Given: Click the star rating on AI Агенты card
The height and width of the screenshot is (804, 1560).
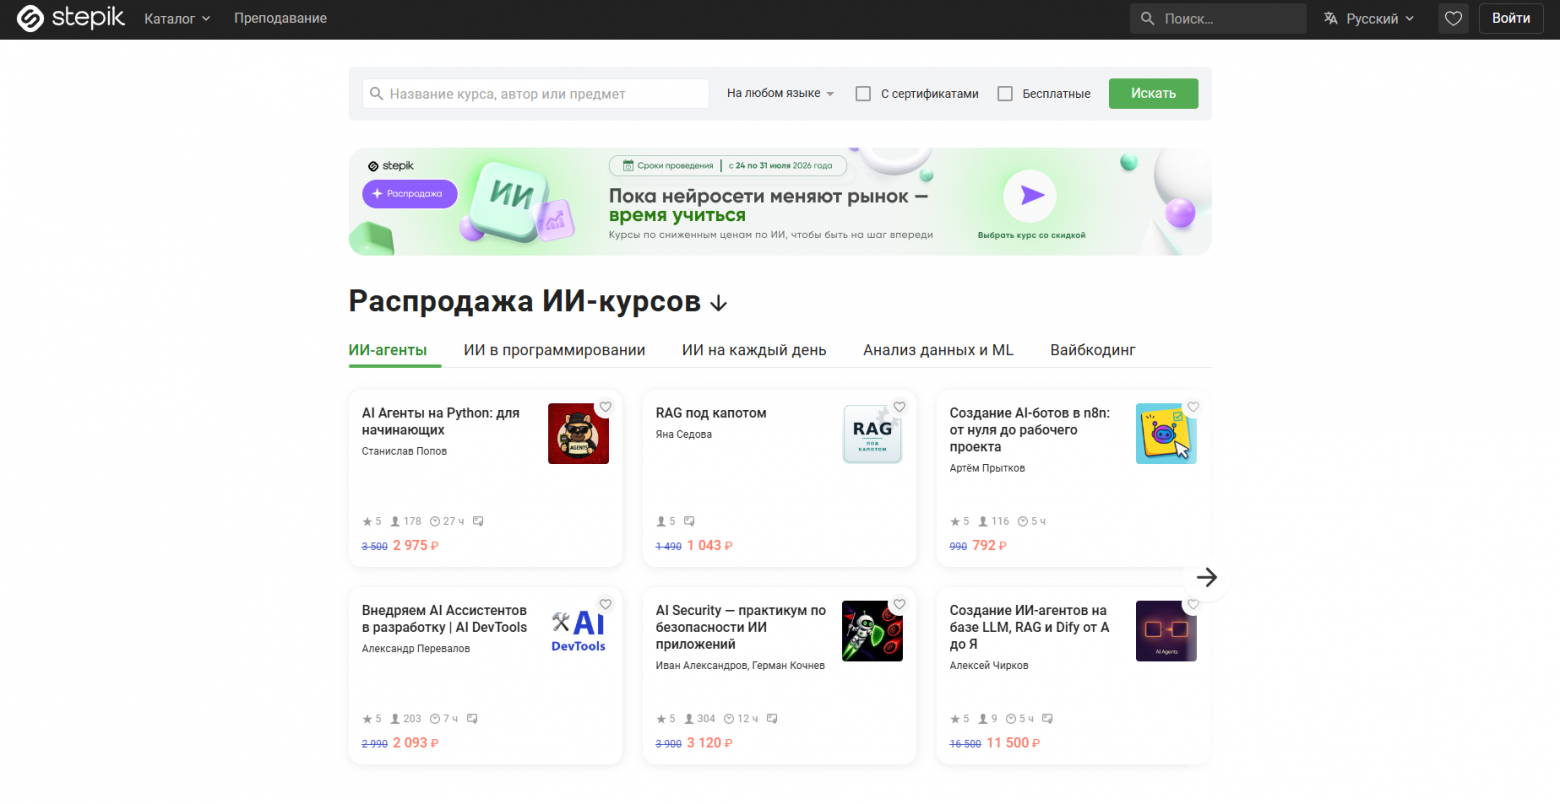Looking at the screenshot, I should (372, 521).
